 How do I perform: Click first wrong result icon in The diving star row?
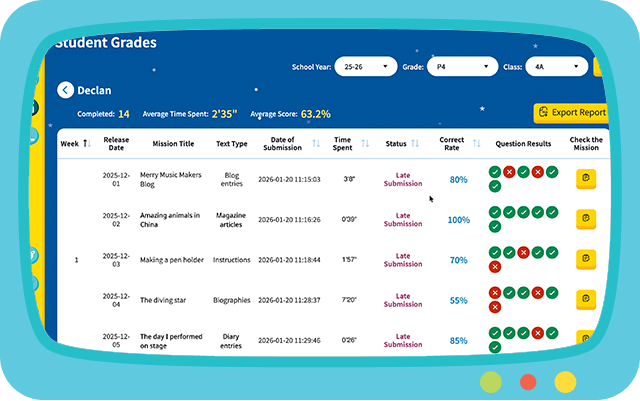495,293
